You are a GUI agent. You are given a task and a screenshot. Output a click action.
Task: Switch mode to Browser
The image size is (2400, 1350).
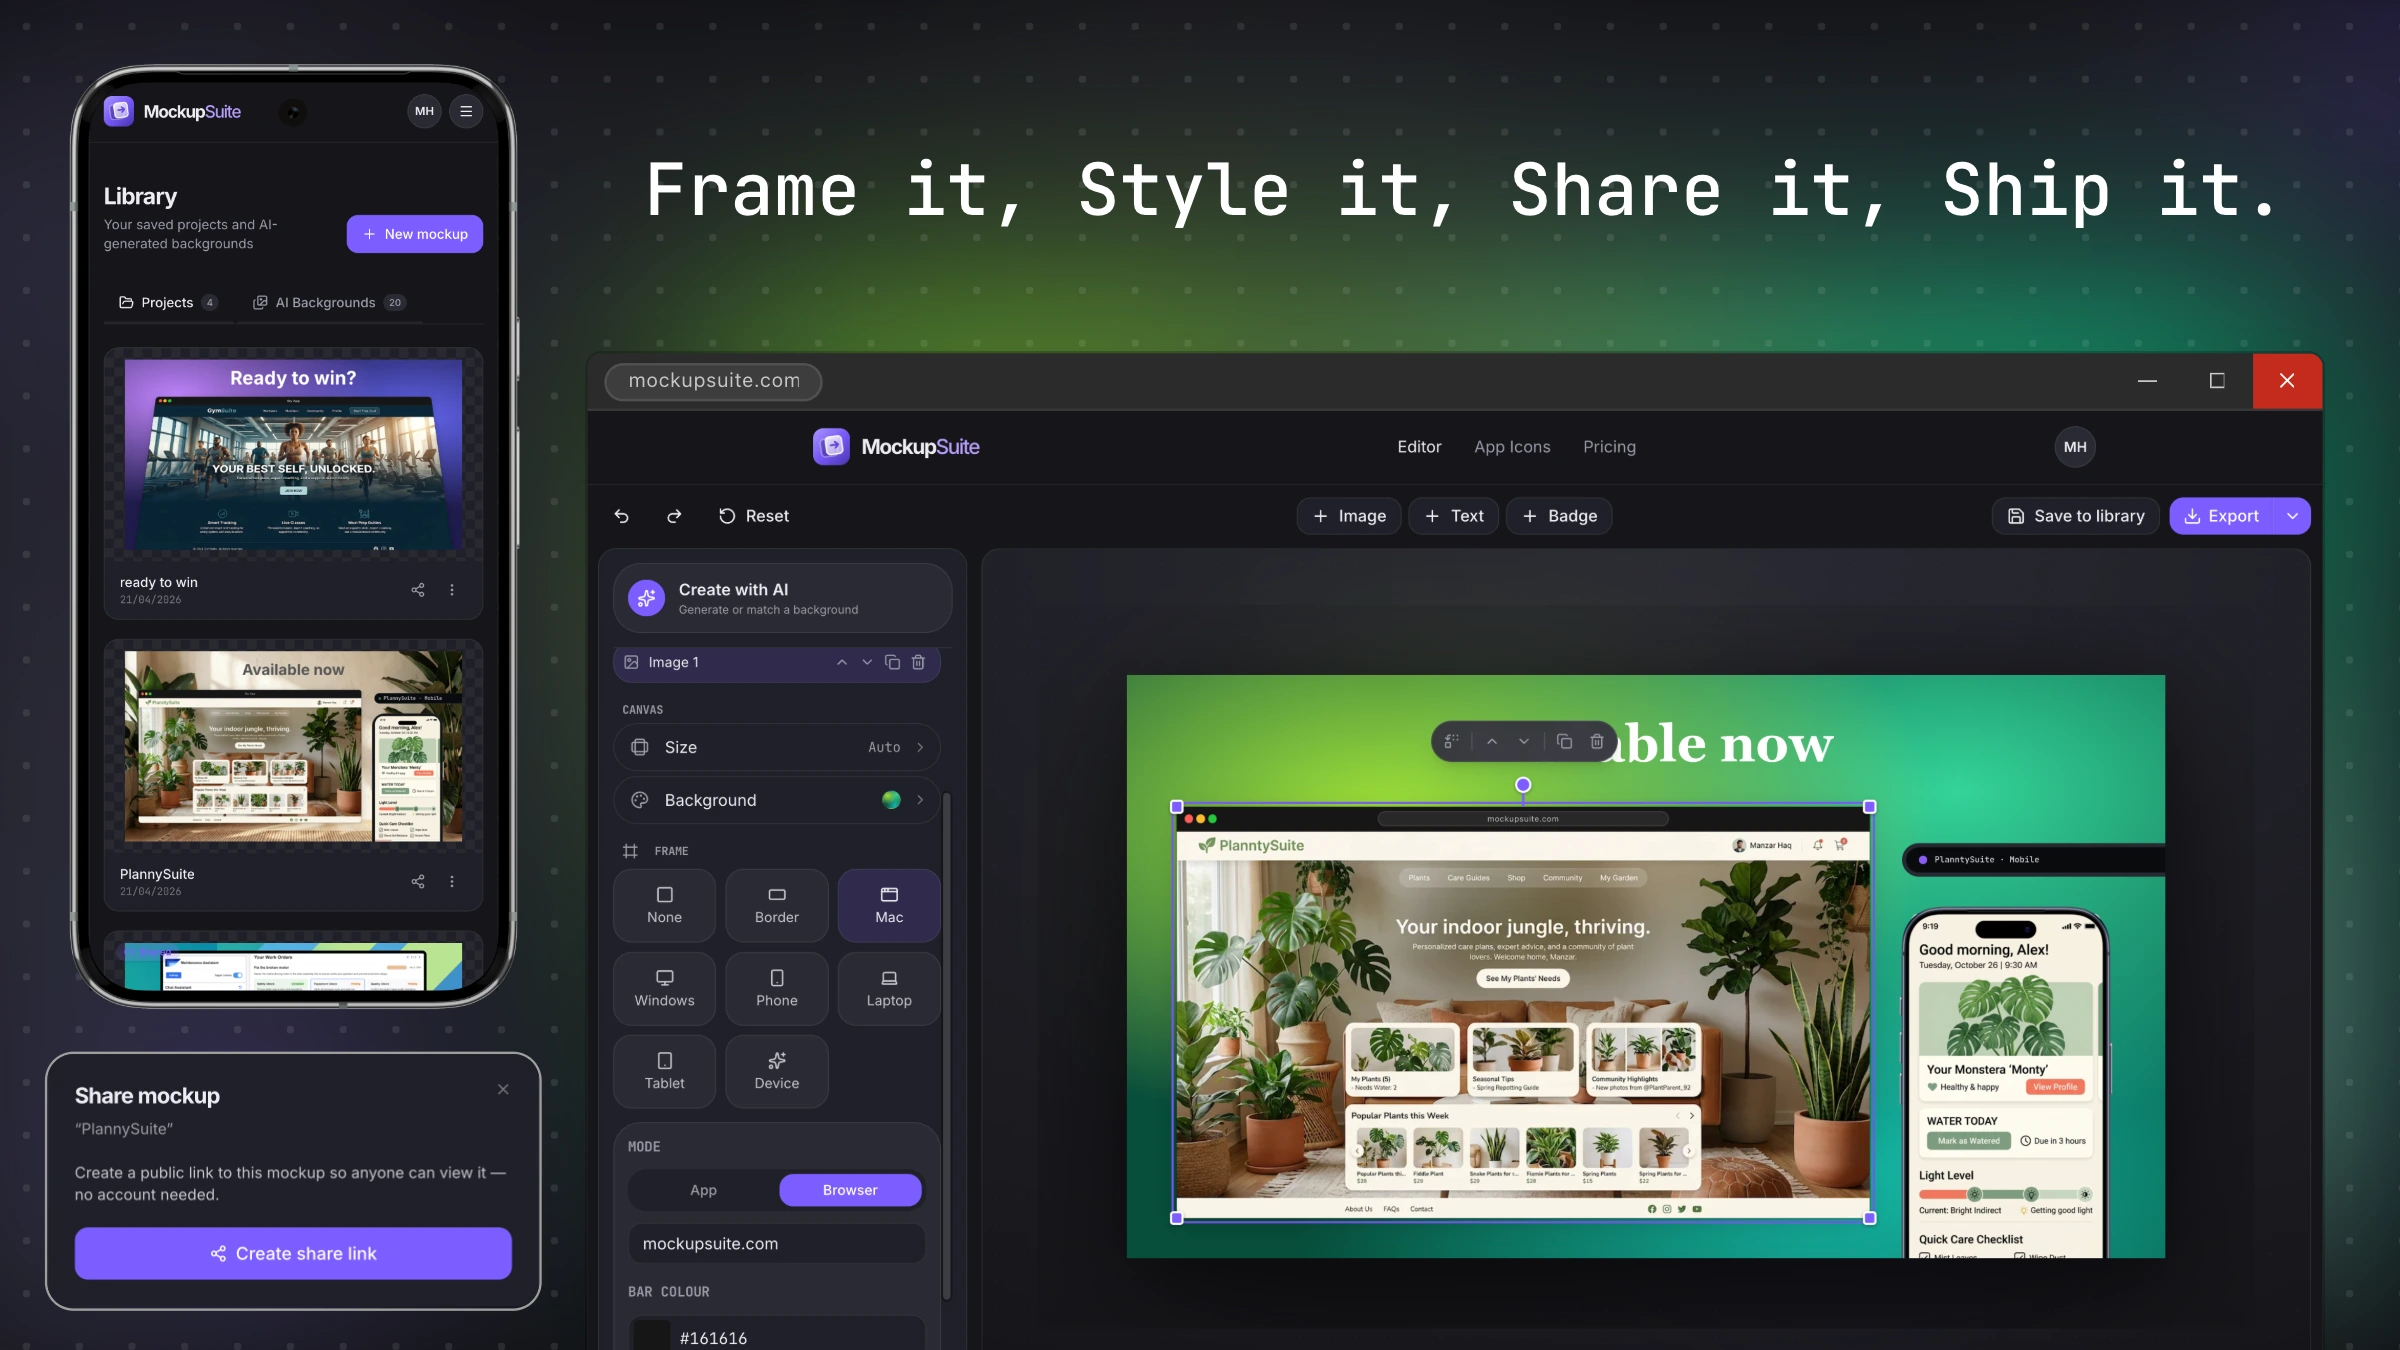850,1190
